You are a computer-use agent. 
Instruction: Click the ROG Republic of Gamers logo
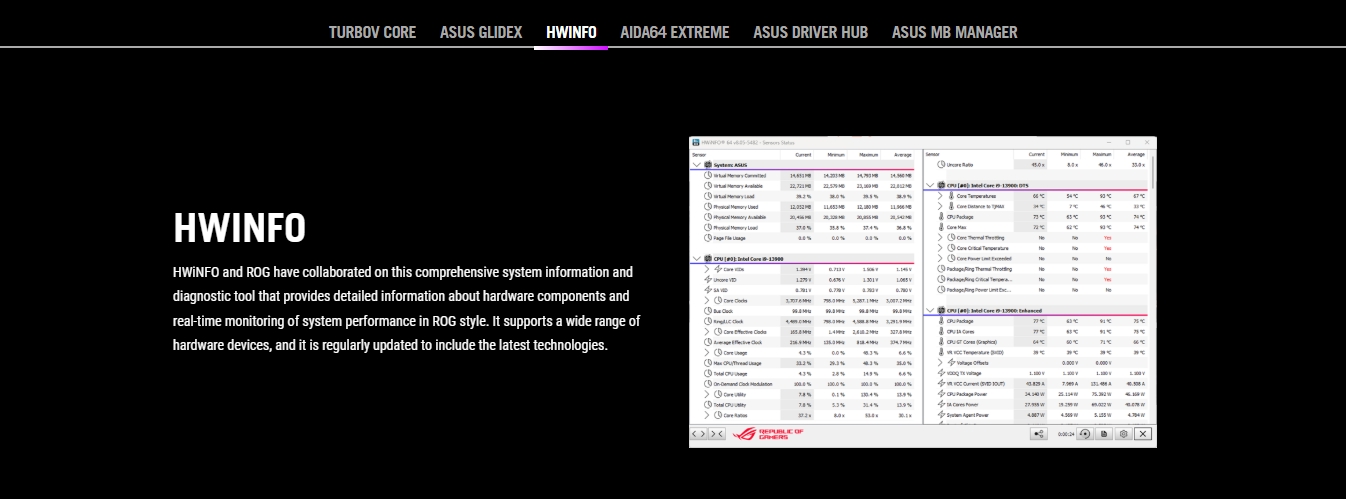pyautogui.click(x=768, y=434)
